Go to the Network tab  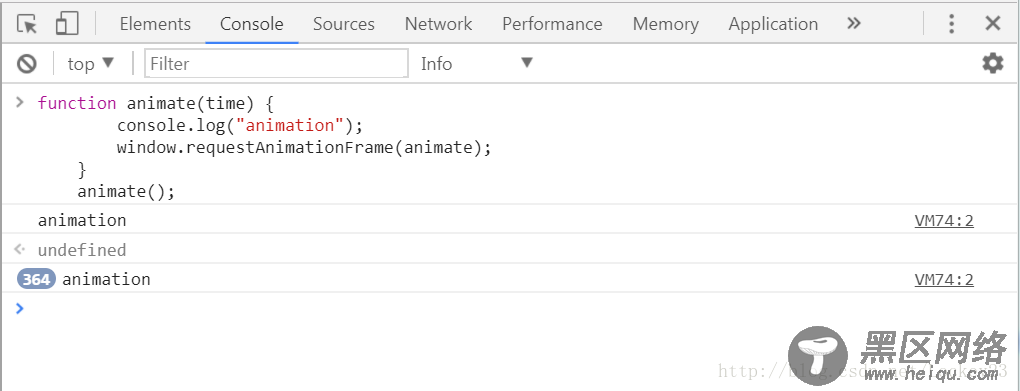click(438, 24)
